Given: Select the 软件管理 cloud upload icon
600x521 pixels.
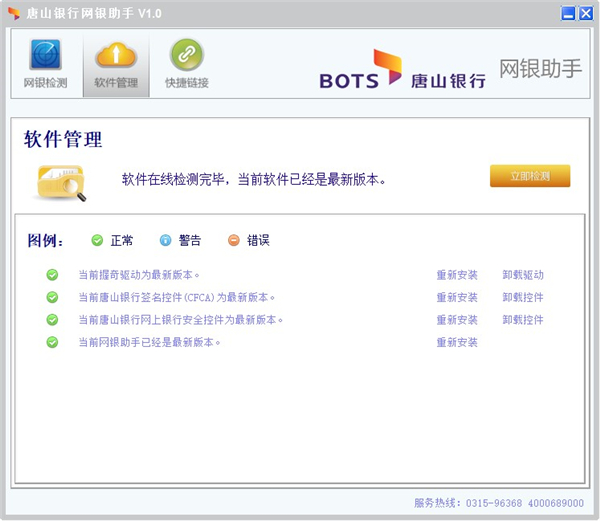Looking at the screenshot, I should (116, 54).
